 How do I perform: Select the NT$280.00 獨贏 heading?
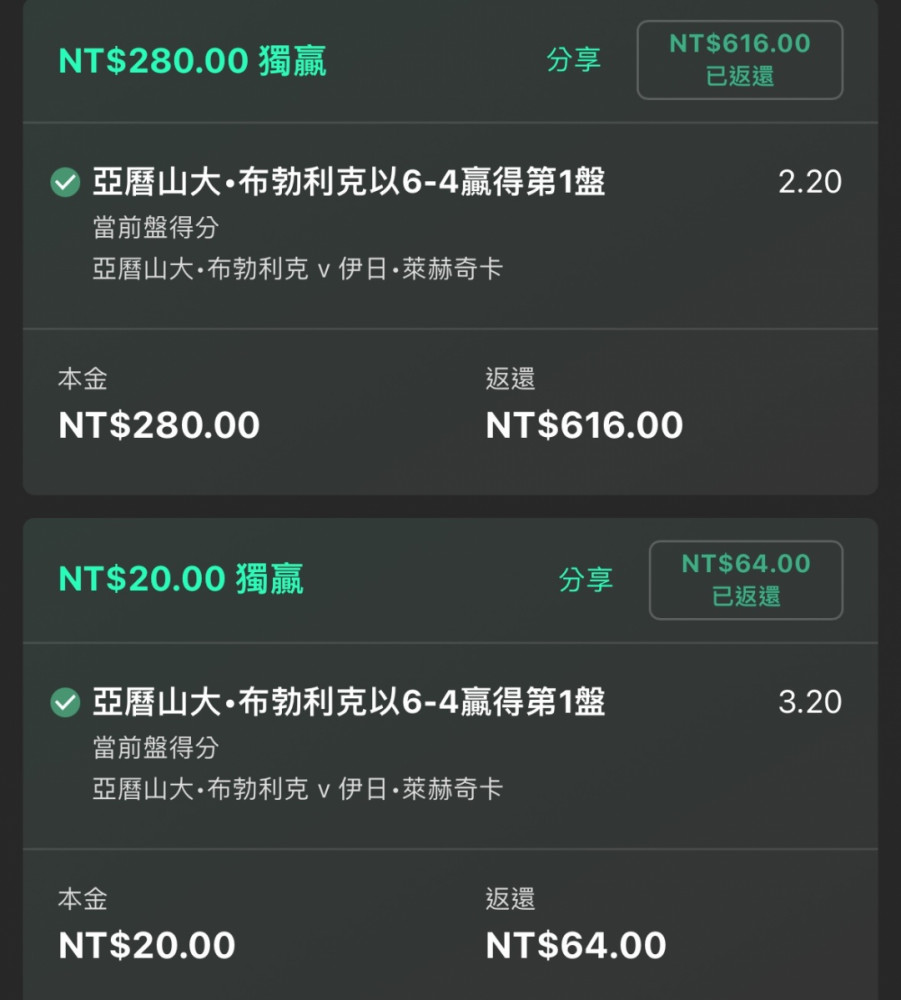(x=193, y=61)
